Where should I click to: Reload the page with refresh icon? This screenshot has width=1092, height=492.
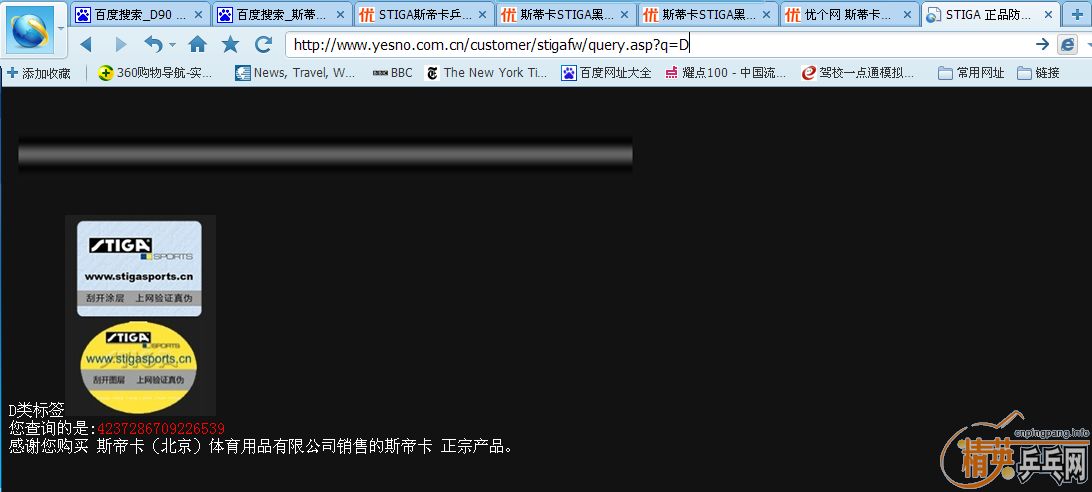[263, 45]
